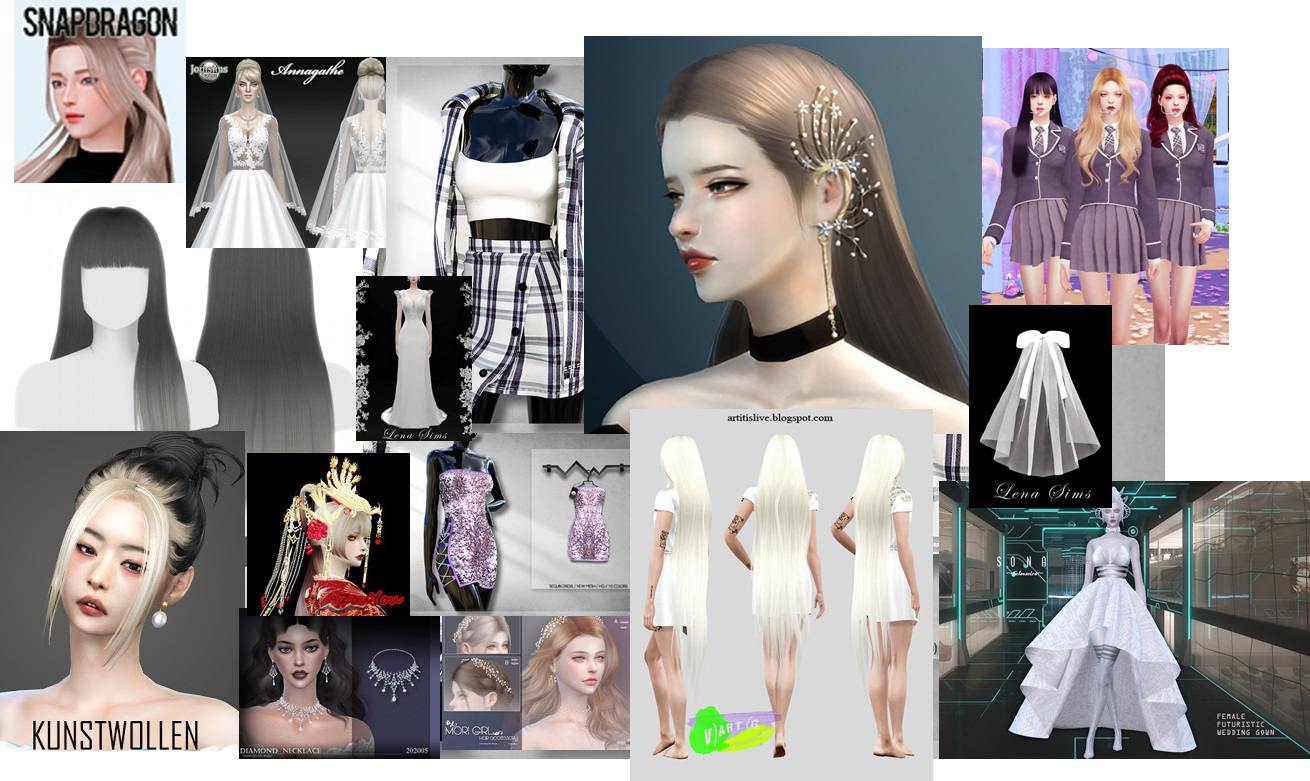The height and width of the screenshot is (781, 1310).
Task: Select the Annagathe wedding dress with veil image
Action: pyautogui.click(x=286, y=152)
